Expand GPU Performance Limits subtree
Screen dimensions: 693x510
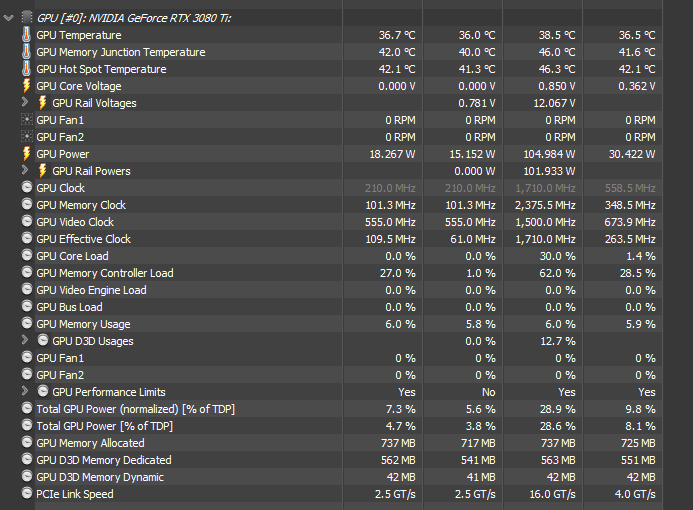[x=25, y=391]
